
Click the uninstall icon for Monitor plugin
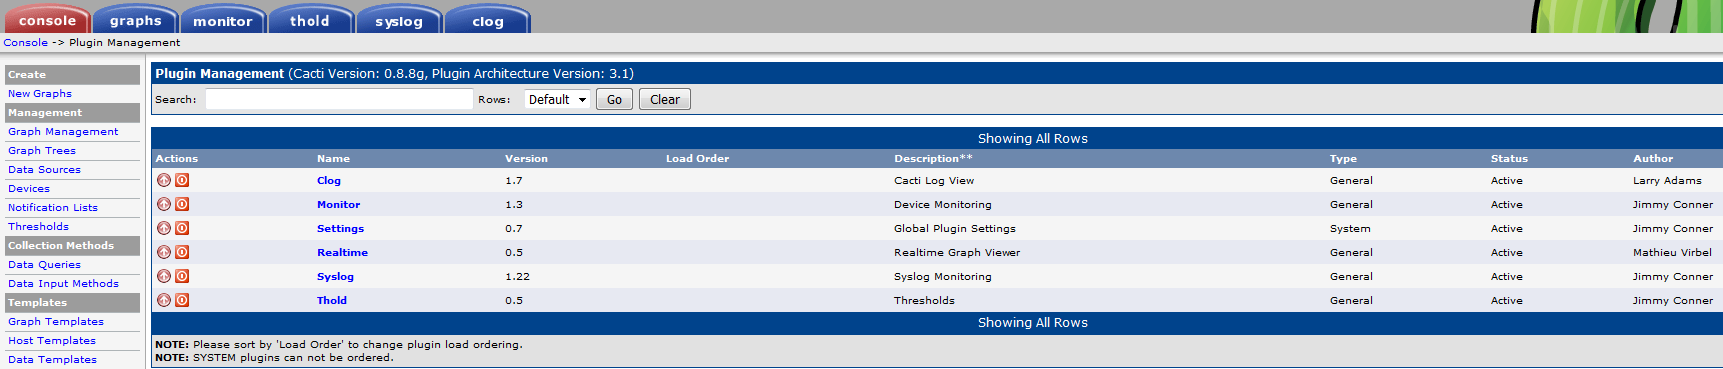click(164, 204)
